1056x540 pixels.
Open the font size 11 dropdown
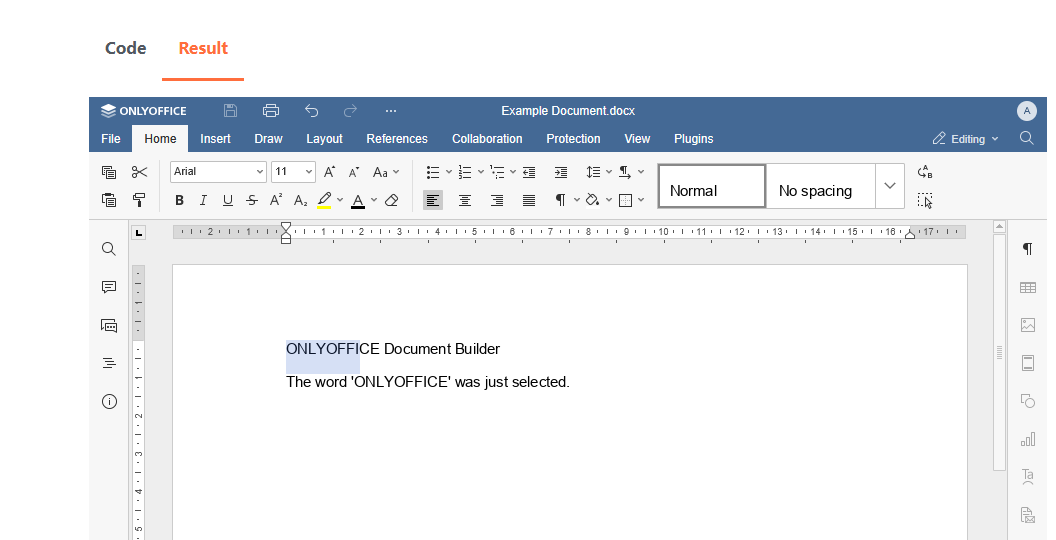coord(308,172)
